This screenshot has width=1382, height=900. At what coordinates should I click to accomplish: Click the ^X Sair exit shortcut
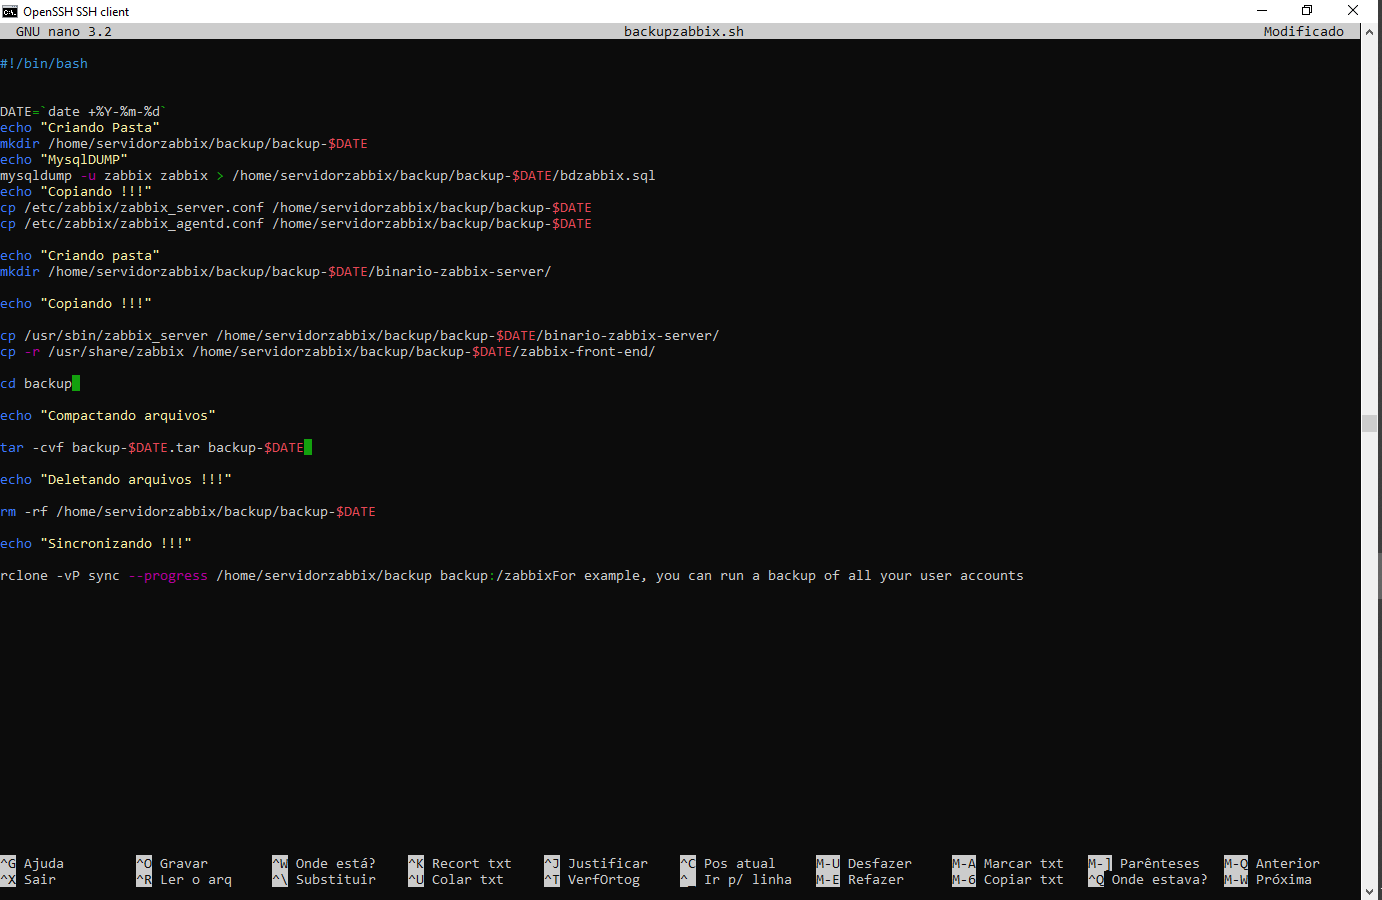[28, 879]
